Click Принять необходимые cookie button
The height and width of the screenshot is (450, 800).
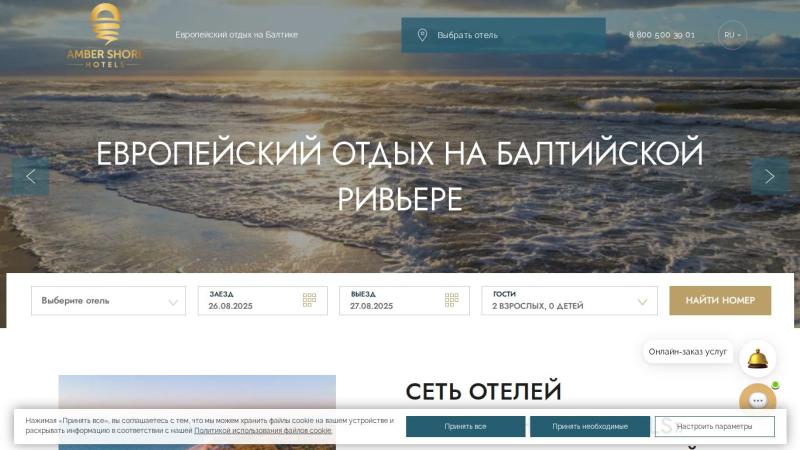pos(590,427)
